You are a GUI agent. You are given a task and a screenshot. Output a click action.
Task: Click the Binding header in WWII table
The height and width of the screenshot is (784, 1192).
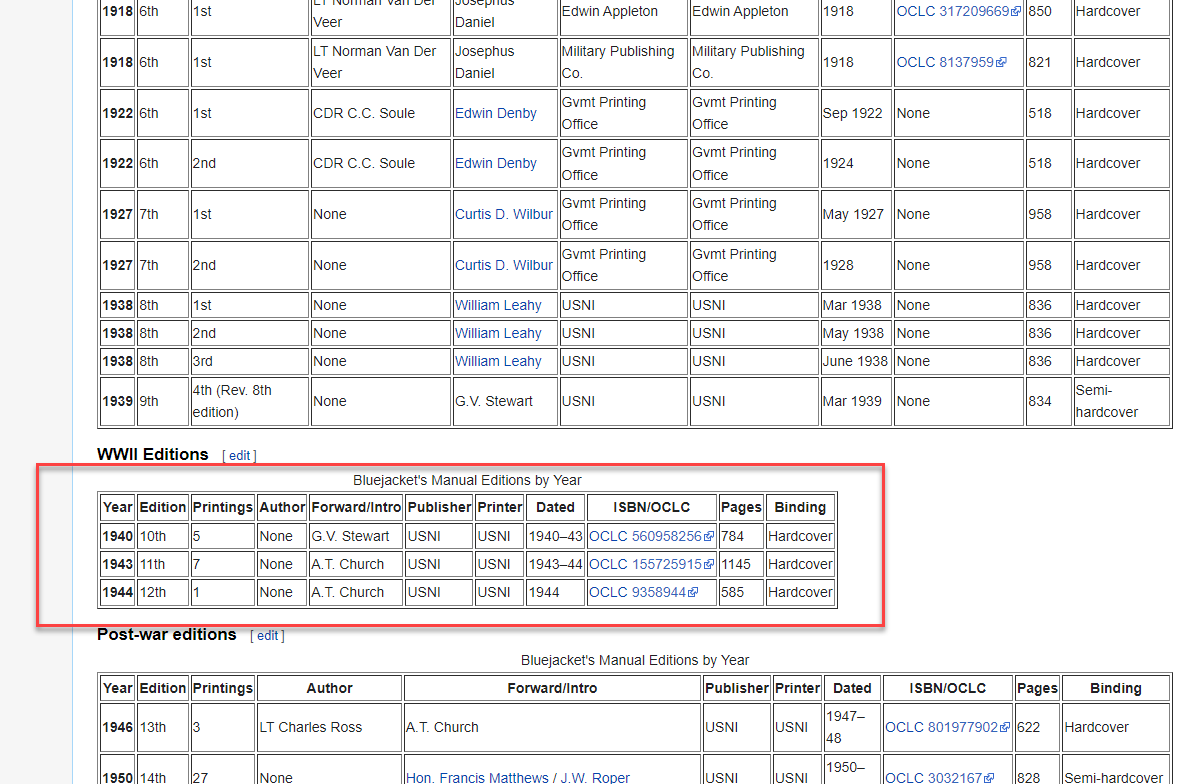coord(800,507)
